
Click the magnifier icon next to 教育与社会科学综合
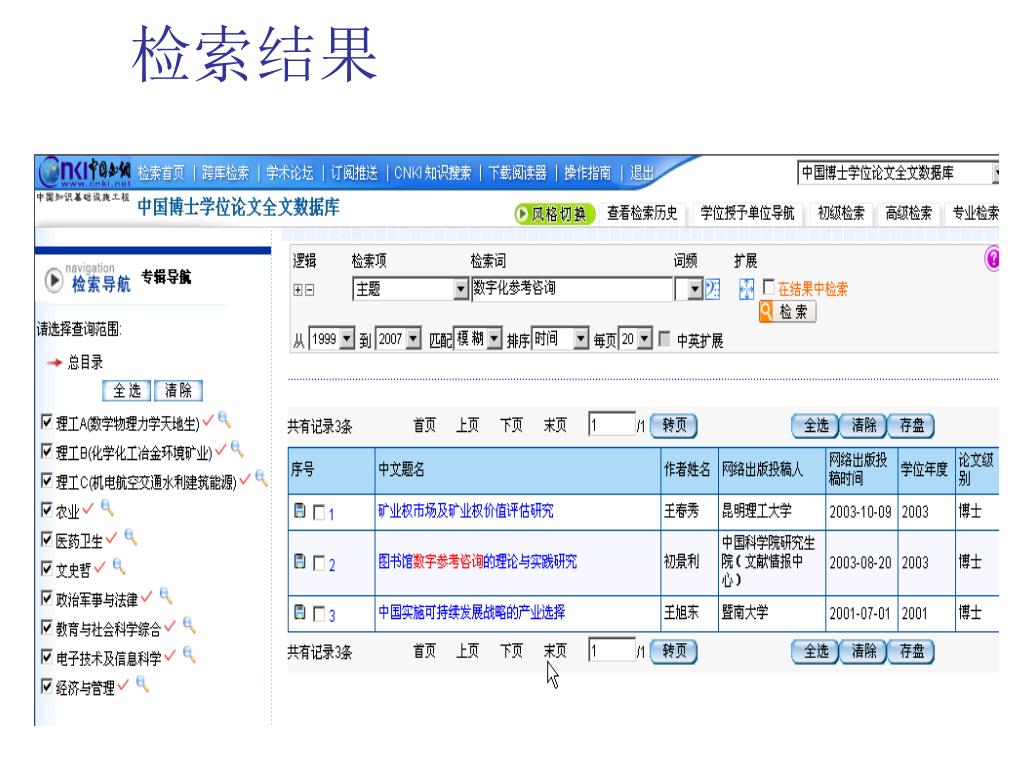189,624
